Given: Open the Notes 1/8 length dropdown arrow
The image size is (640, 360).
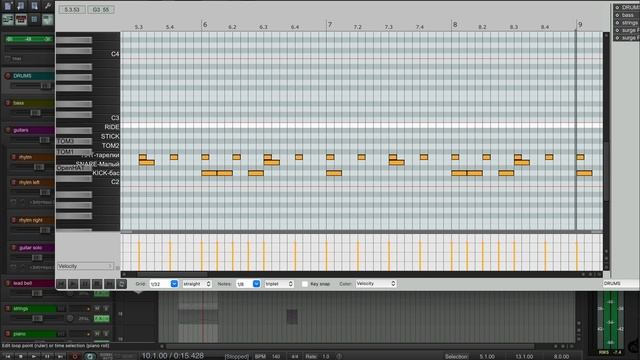Looking at the screenshot, I should [x=256, y=284].
